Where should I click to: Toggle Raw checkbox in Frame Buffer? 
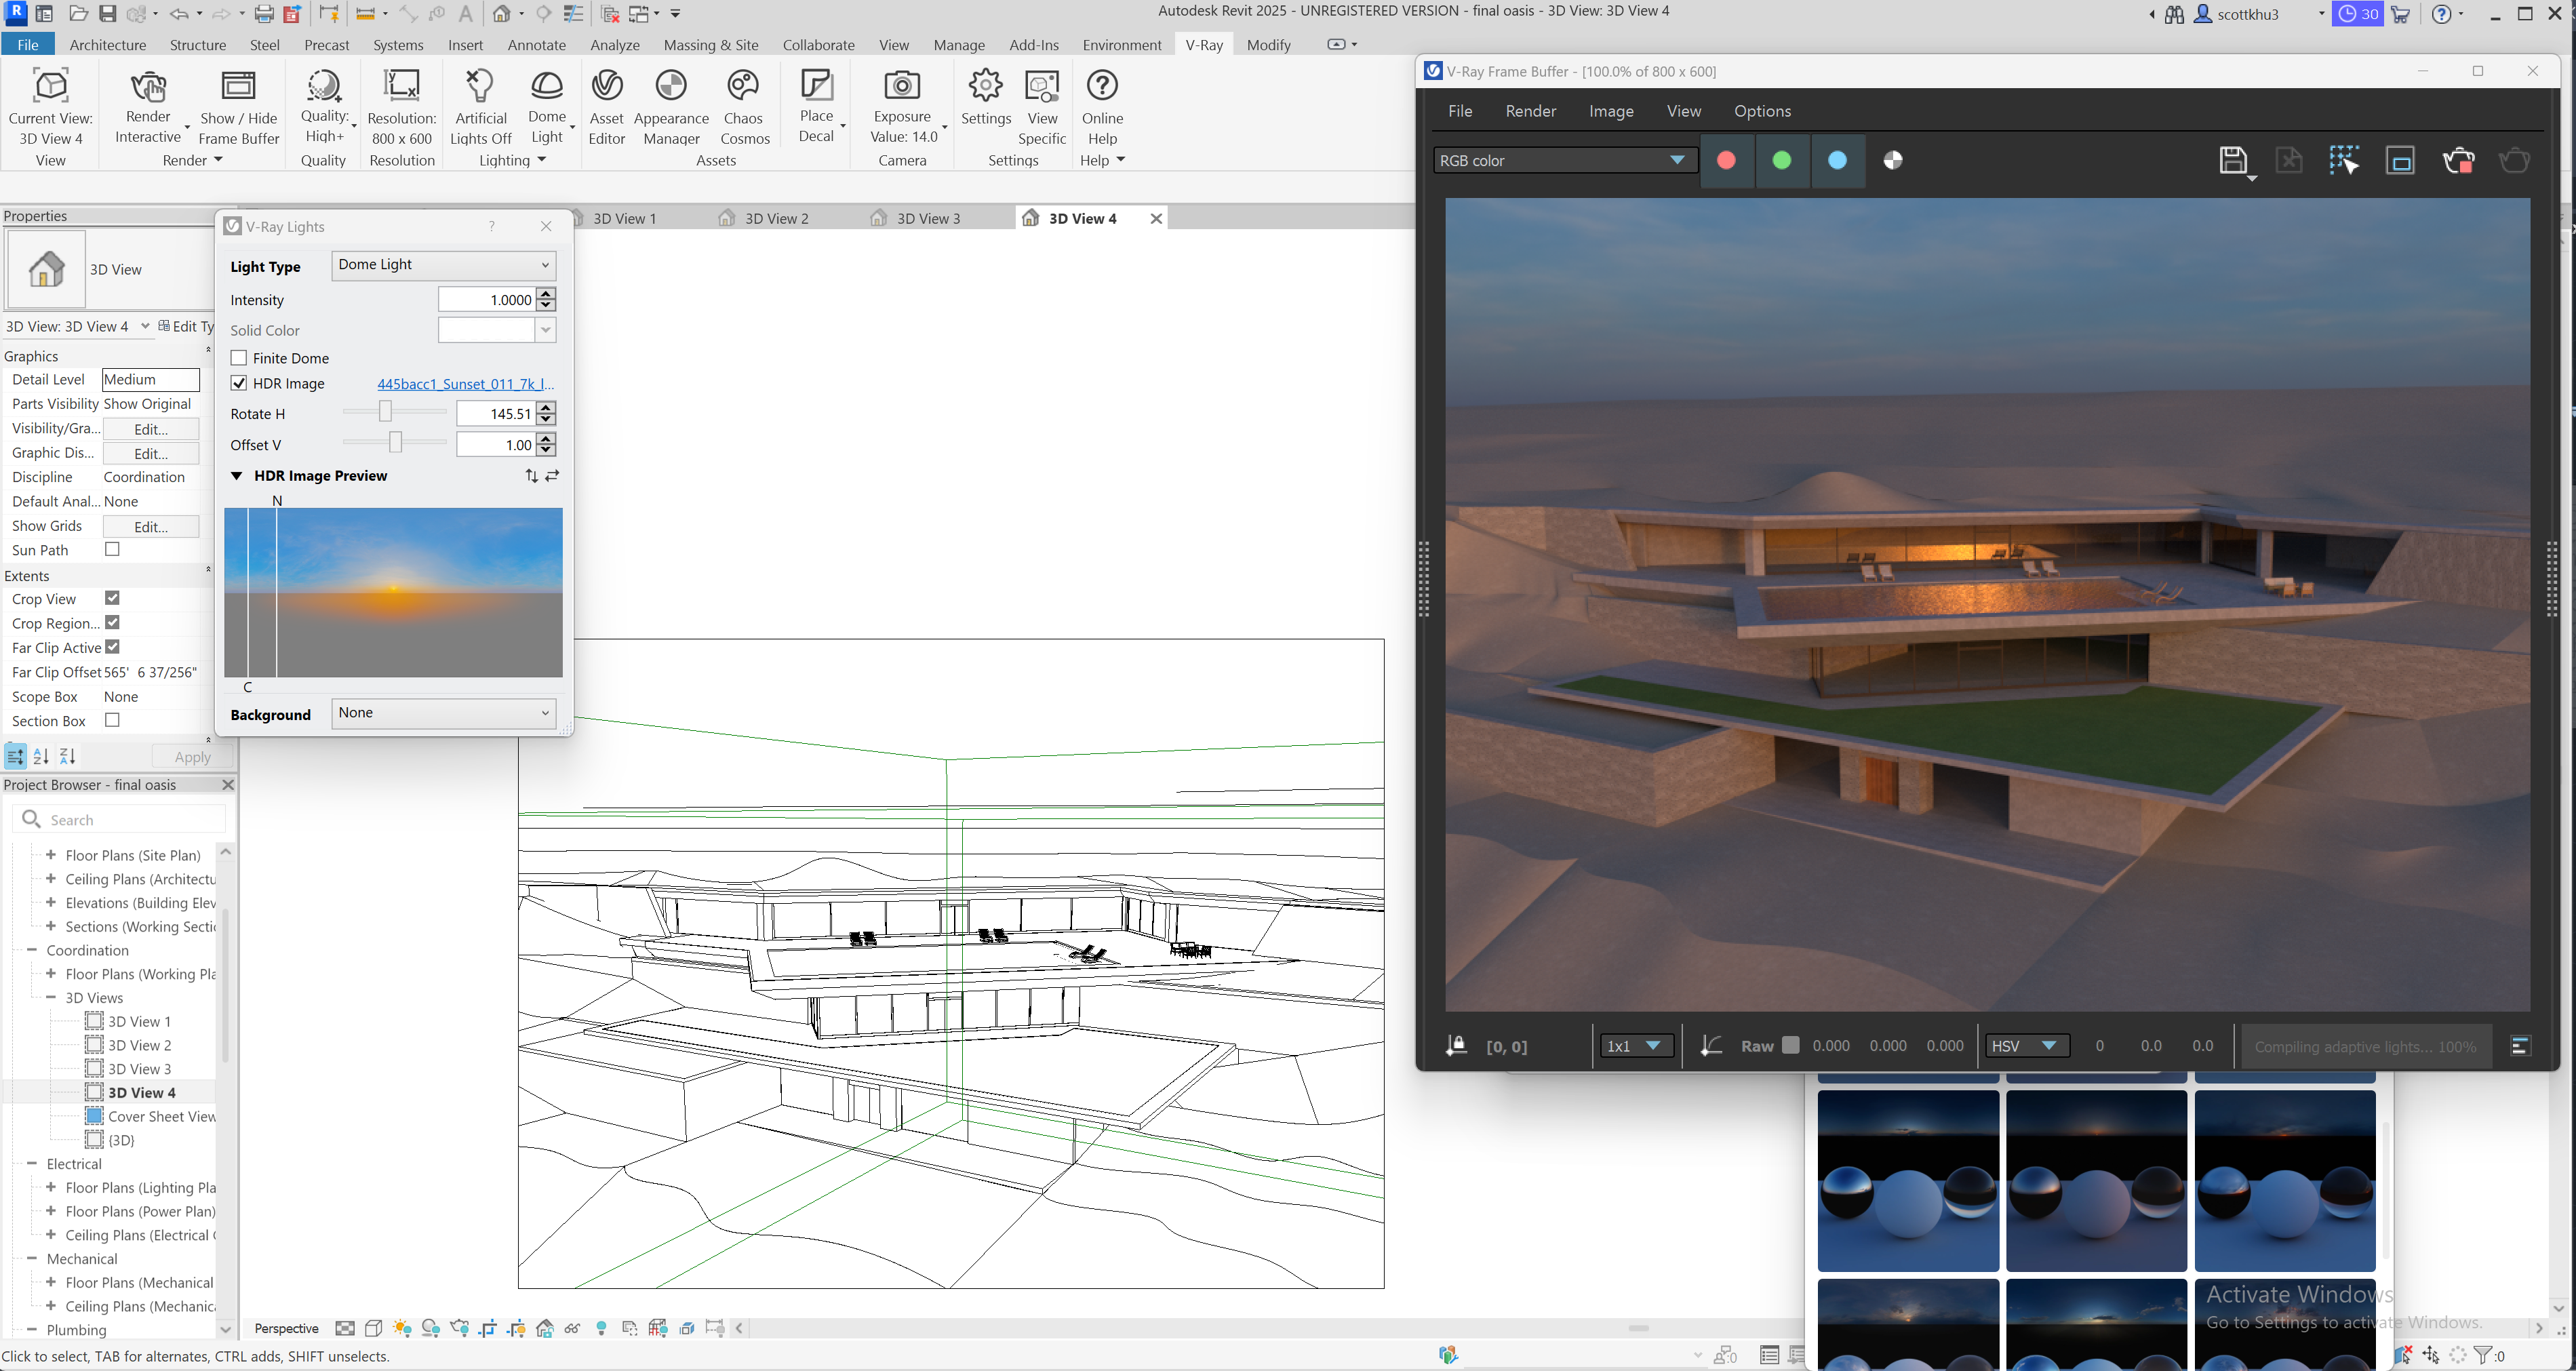pyautogui.click(x=1791, y=1045)
